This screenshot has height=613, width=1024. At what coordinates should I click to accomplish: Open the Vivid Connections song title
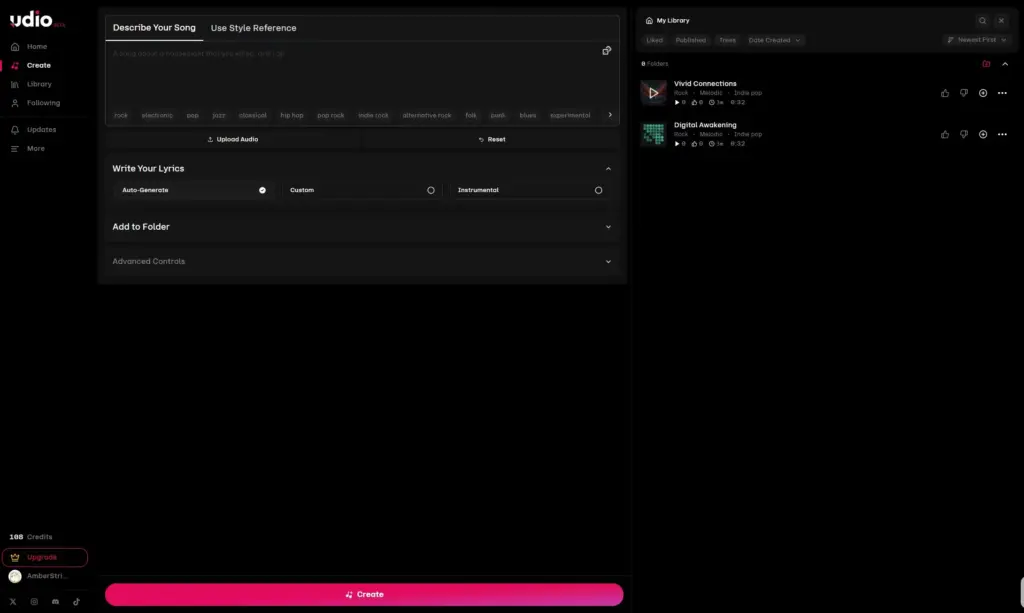click(705, 84)
